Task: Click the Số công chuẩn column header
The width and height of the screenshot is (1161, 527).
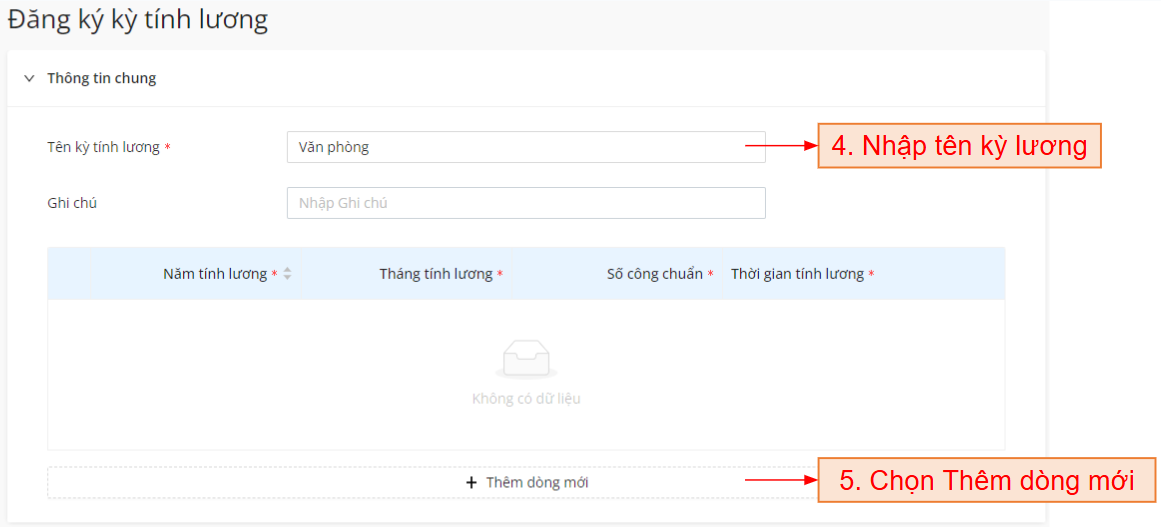Action: [x=654, y=274]
